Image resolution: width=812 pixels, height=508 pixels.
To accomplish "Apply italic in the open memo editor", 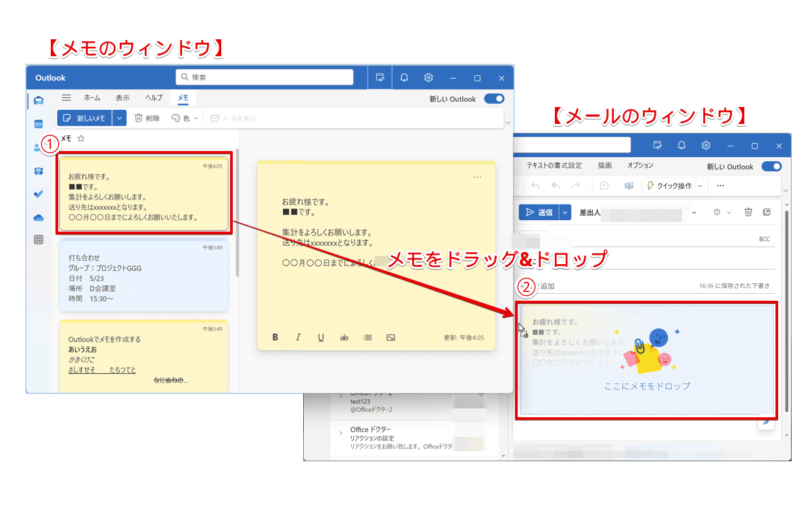I will pos(298,337).
